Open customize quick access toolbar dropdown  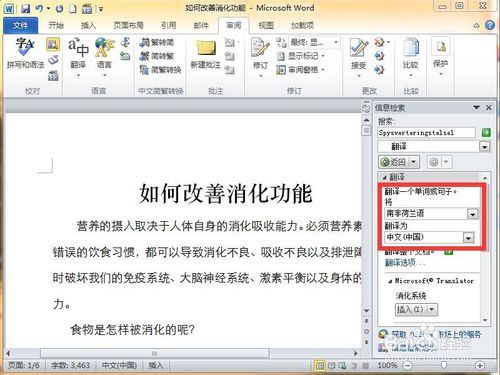point(101,9)
